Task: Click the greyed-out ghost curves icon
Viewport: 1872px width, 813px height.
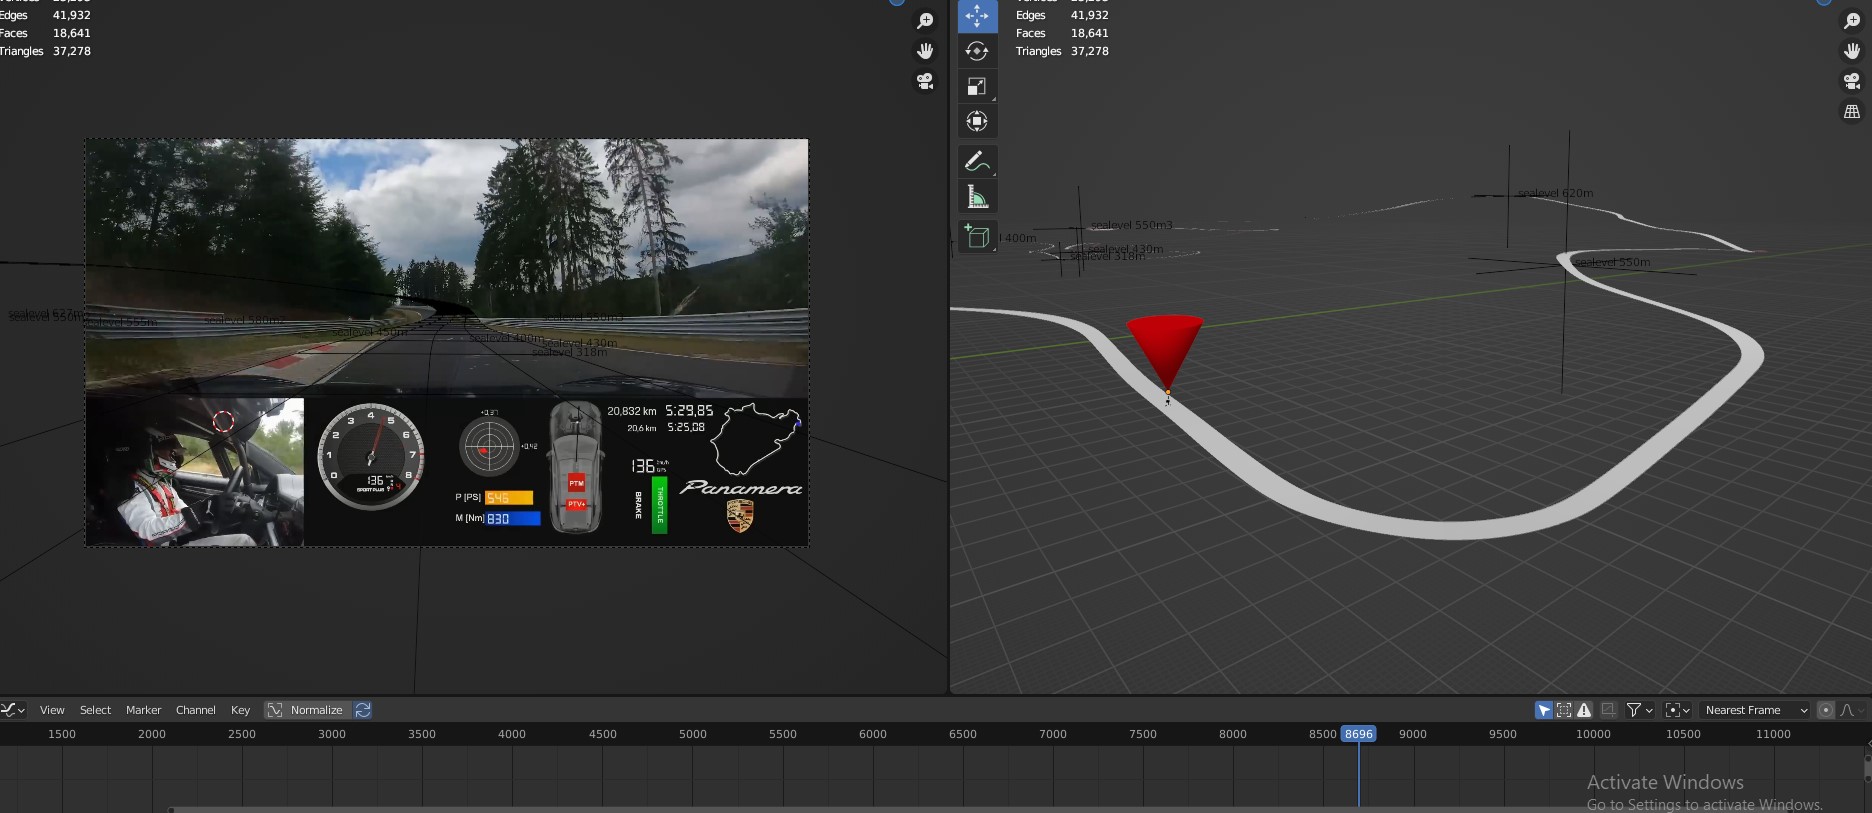Action: pyautogui.click(x=1608, y=710)
